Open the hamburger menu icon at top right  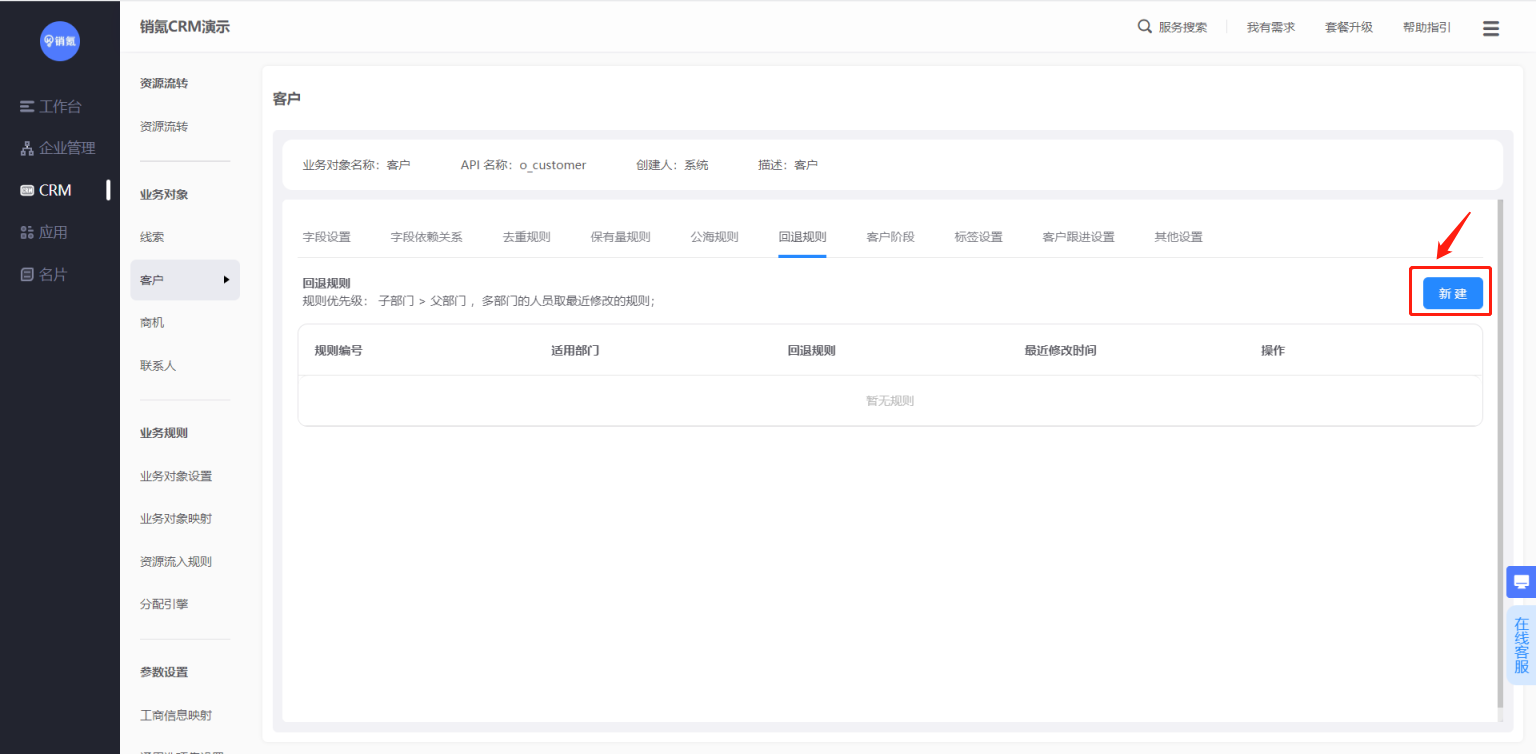point(1491,29)
